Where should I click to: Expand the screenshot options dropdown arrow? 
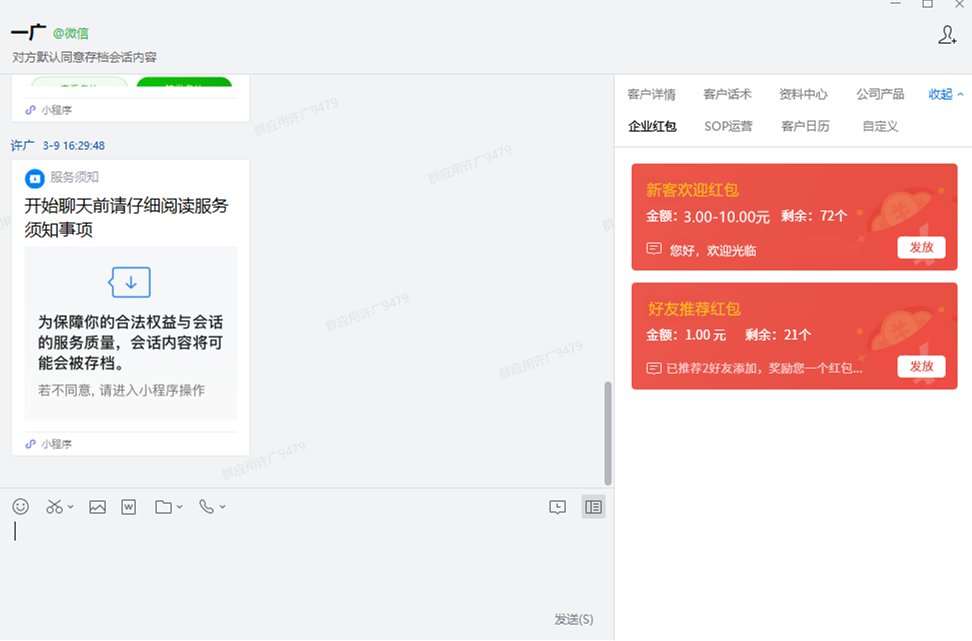pos(71,508)
